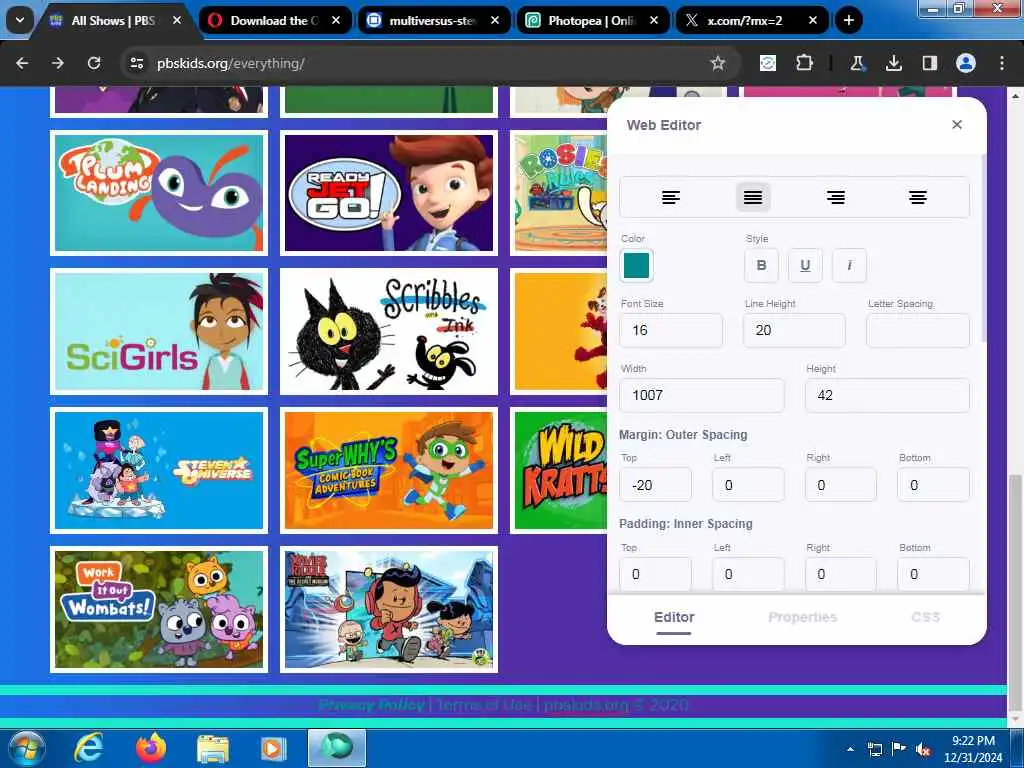Click the empty Letter Spacing field
1024x768 pixels.
click(918, 330)
